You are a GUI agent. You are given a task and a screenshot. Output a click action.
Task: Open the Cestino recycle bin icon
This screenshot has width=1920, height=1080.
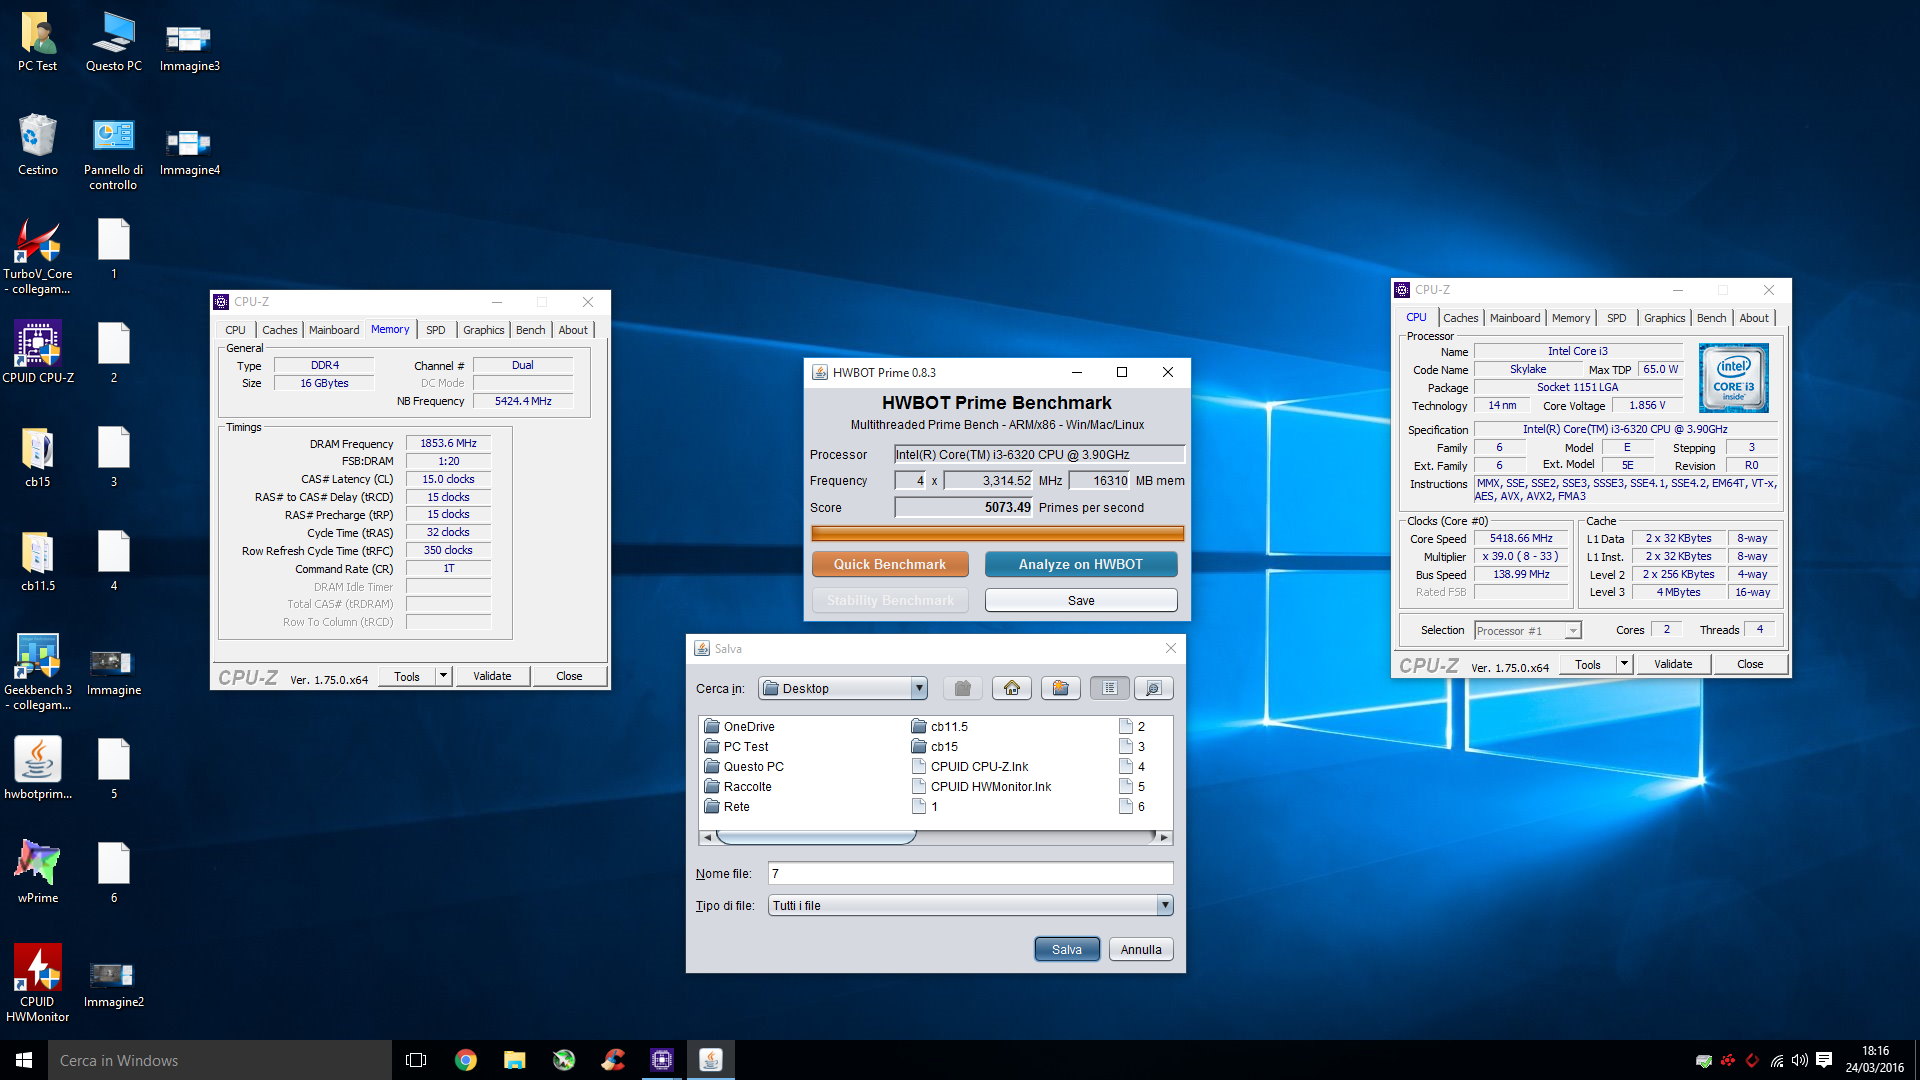pyautogui.click(x=38, y=145)
